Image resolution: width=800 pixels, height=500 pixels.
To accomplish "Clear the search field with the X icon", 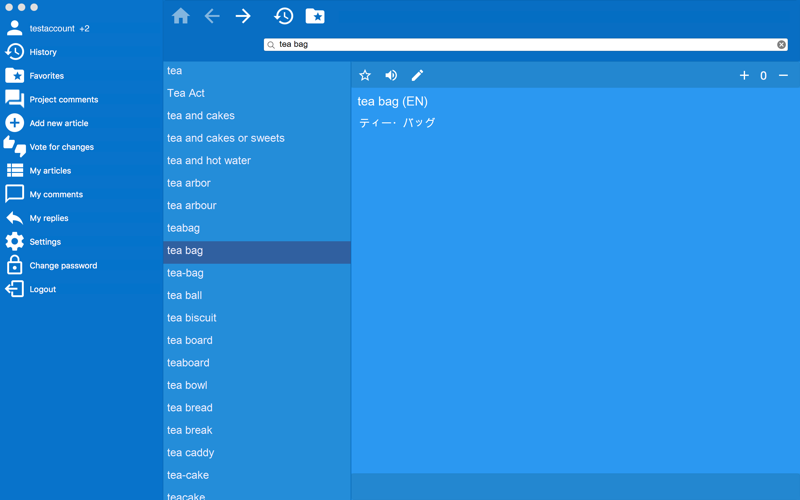I will click(781, 44).
